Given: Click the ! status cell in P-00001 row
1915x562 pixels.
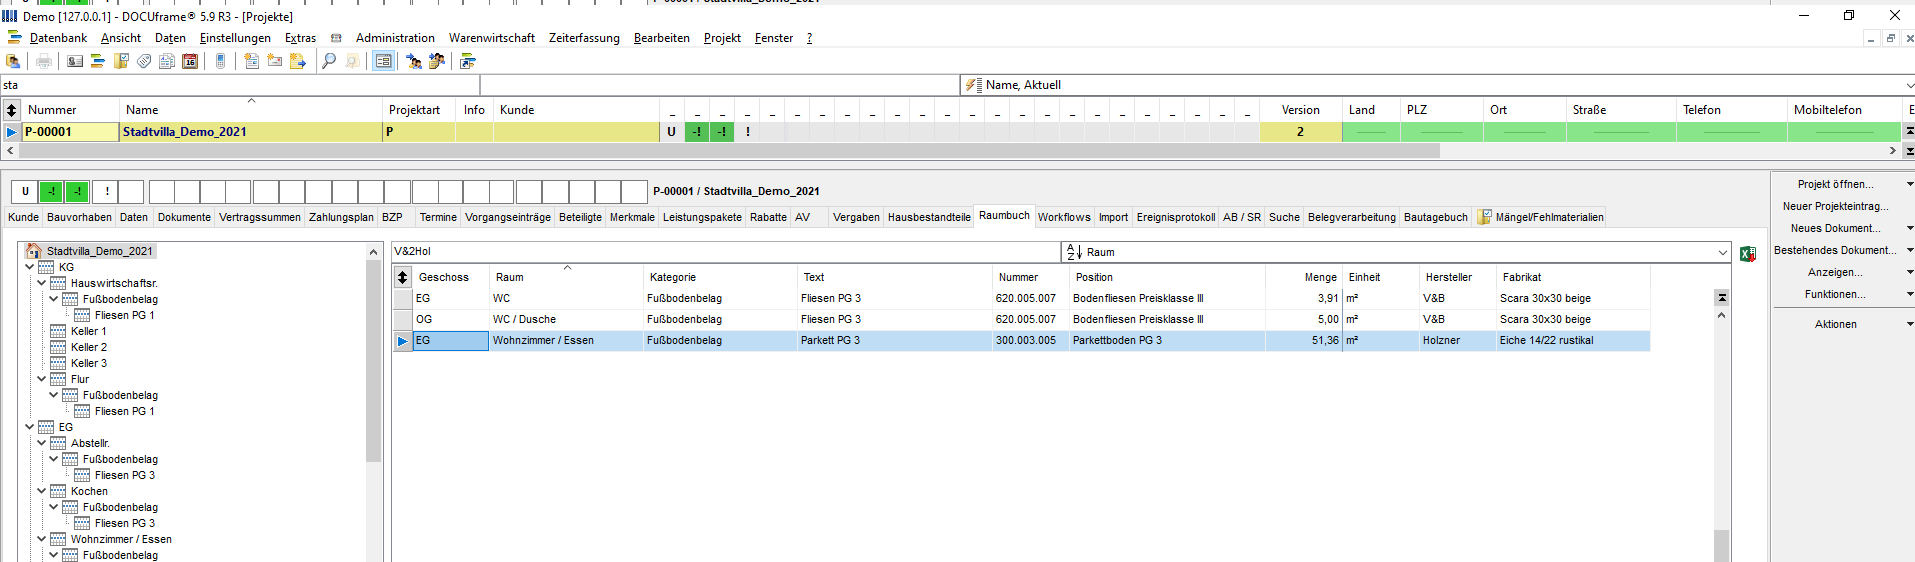Looking at the screenshot, I should pos(747,131).
